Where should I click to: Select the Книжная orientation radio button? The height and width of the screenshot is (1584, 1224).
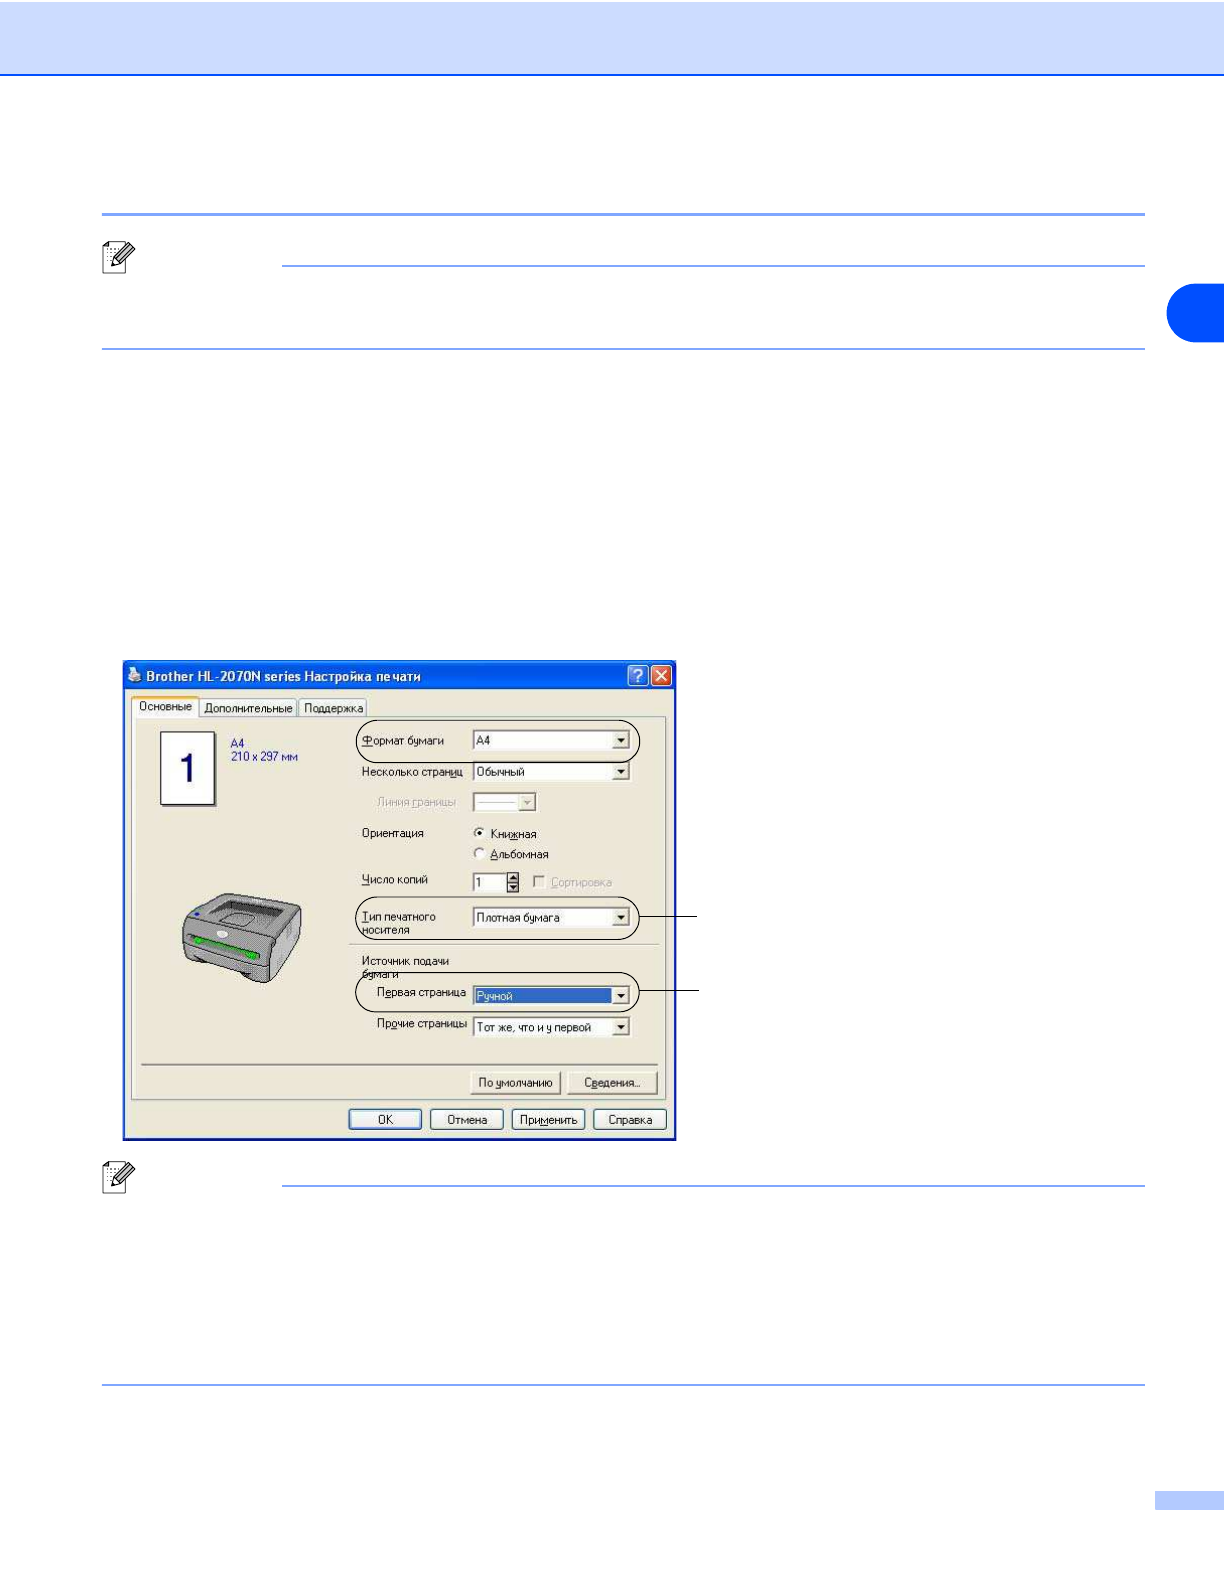coord(479,833)
